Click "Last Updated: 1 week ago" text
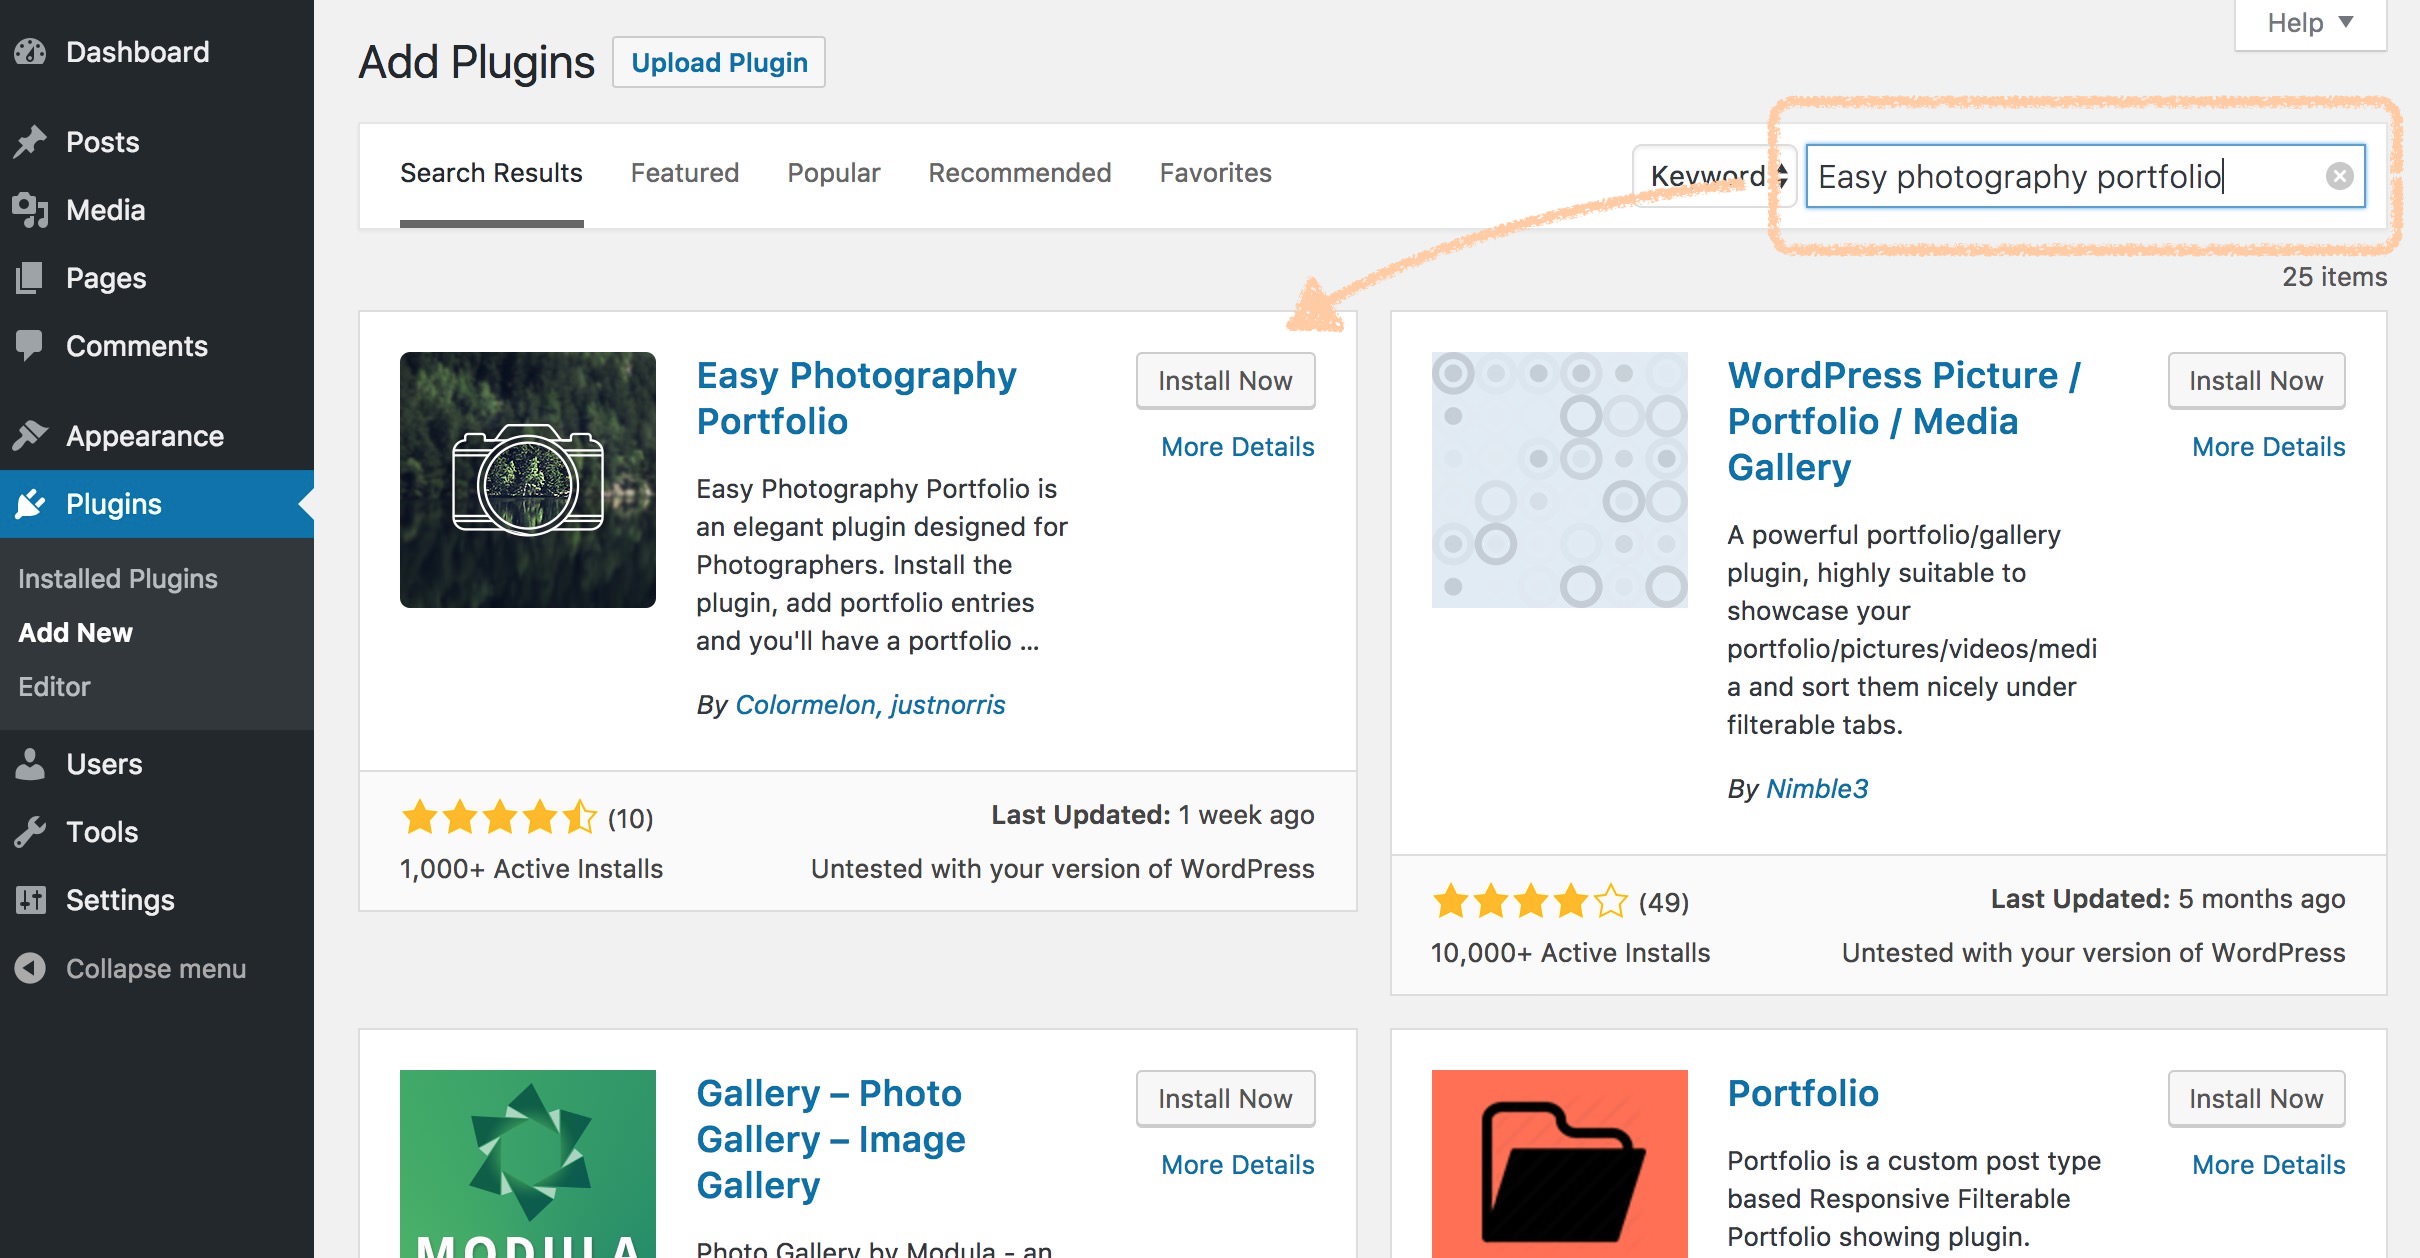 [1153, 815]
